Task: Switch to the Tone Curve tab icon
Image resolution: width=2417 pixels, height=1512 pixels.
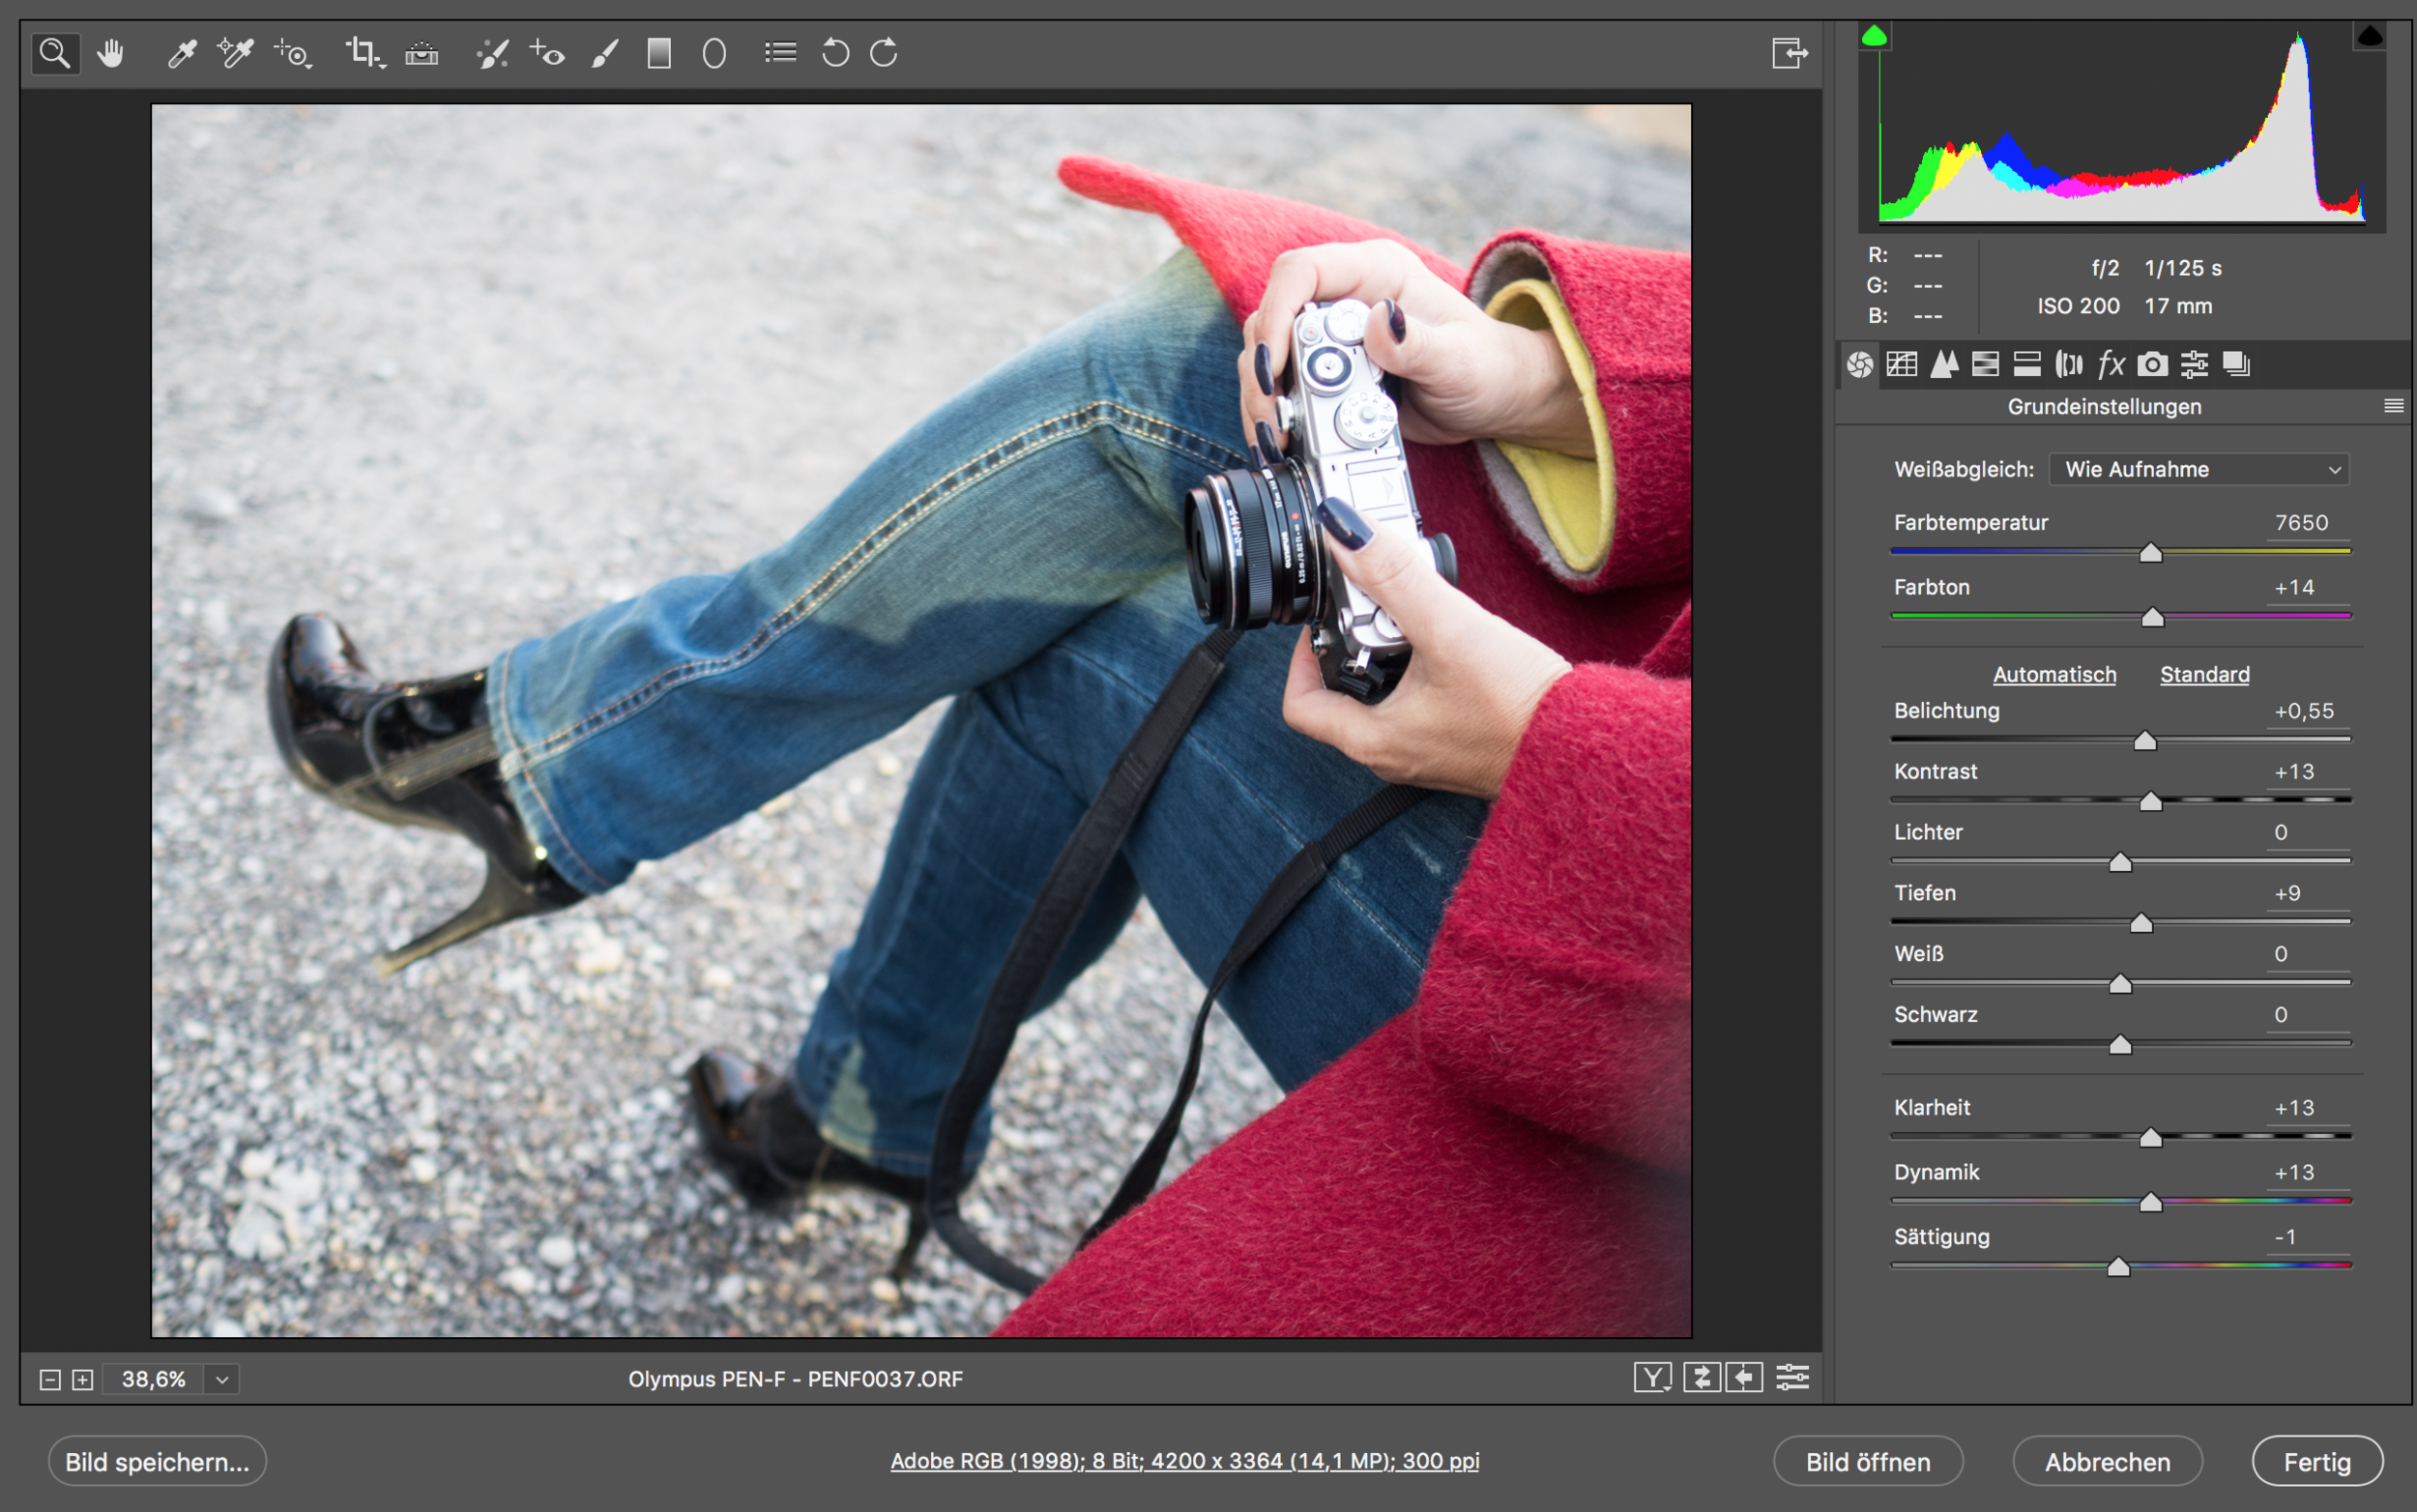Action: pos(1902,365)
